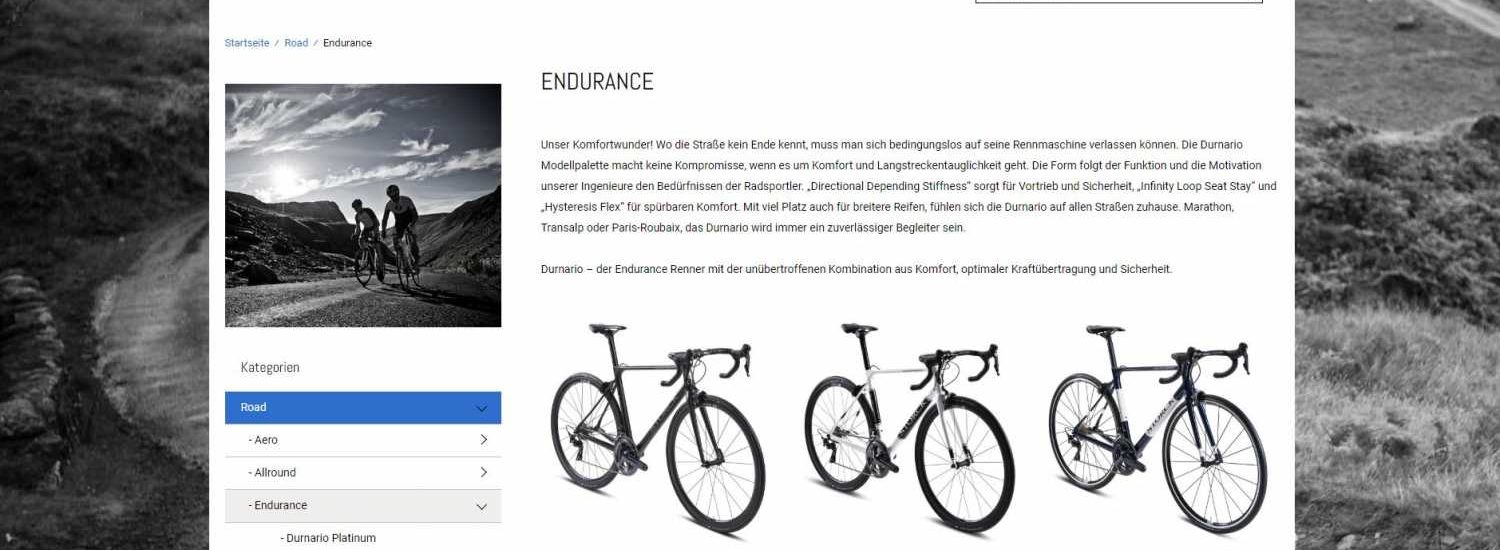Open the Allround category item
The image size is (1500, 550).
[363, 473]
